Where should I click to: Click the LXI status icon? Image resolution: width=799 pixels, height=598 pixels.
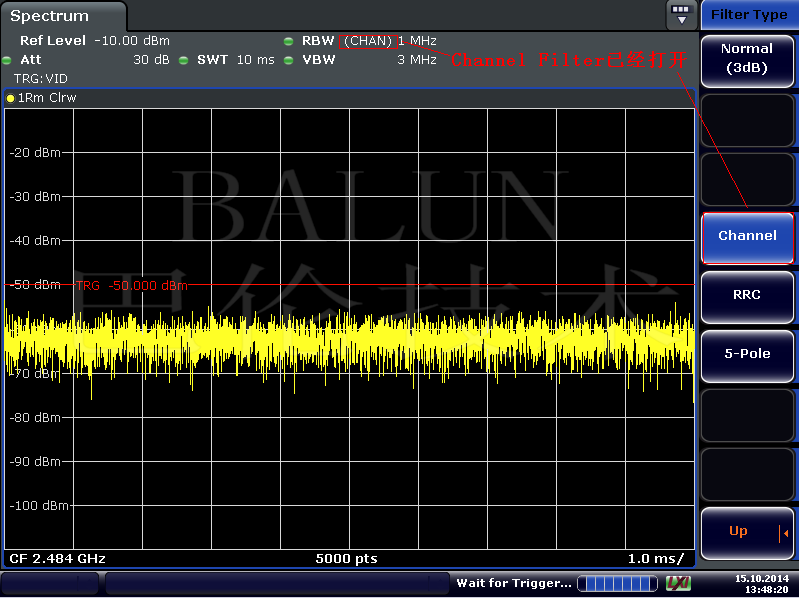click(x=678, y=583)
